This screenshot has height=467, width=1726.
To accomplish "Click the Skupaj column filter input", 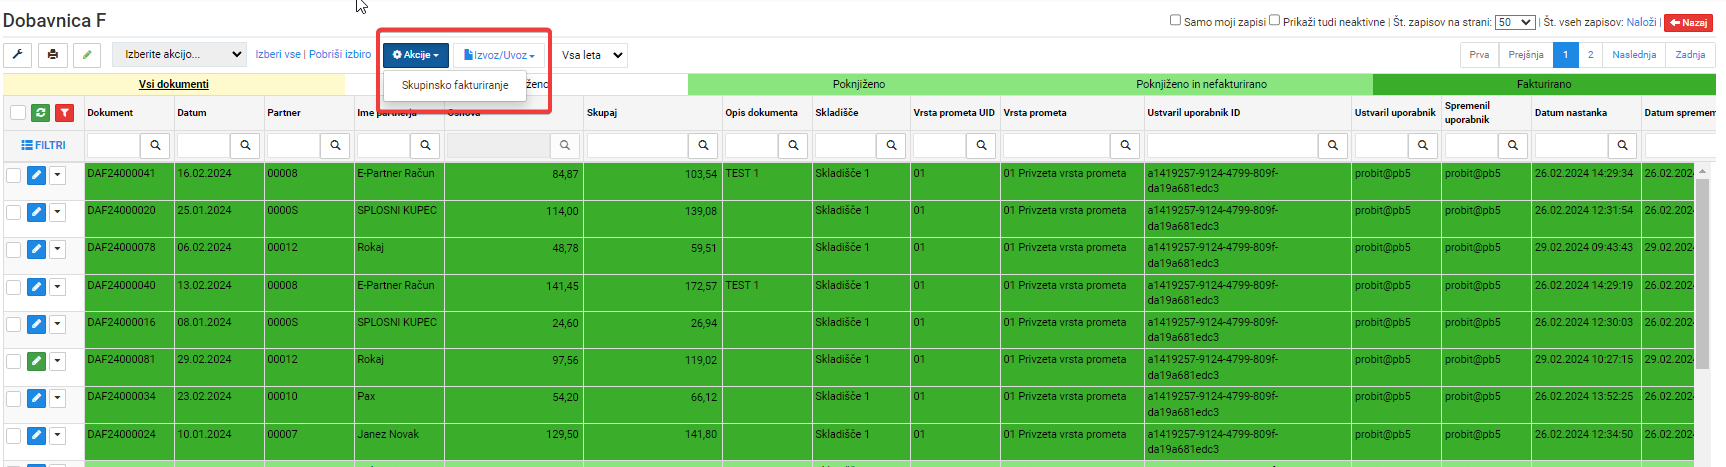I will pos(638,145).
